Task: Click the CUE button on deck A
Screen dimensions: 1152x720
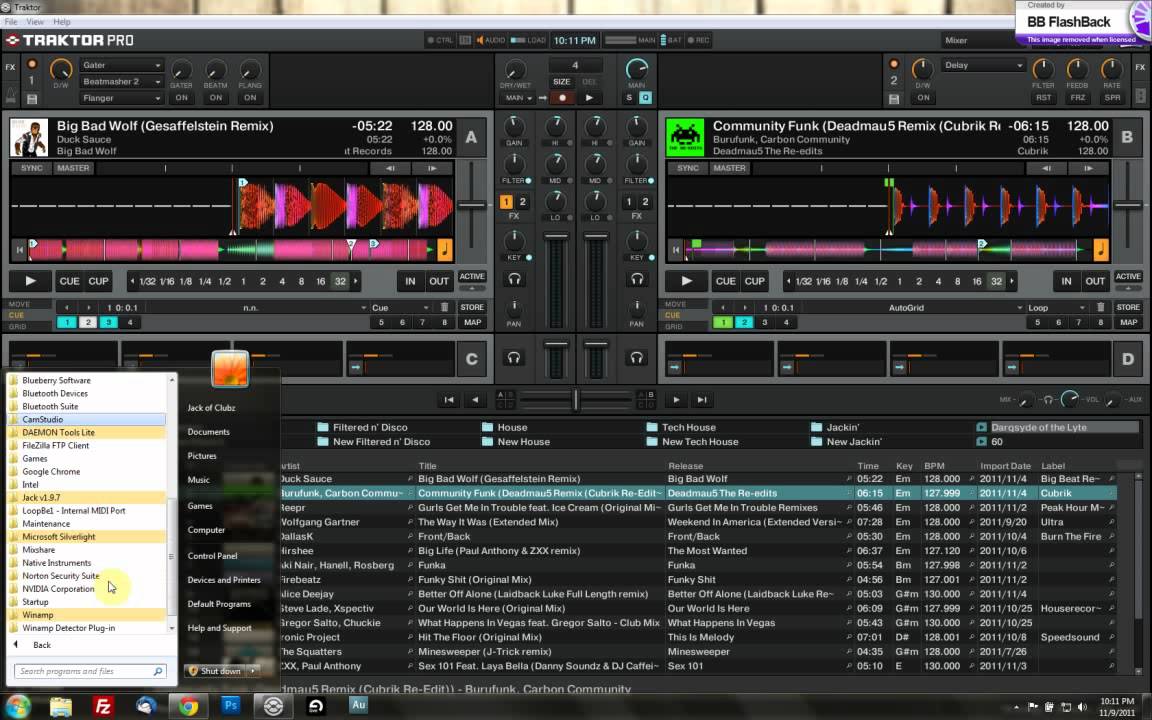Action: (70, 281)
